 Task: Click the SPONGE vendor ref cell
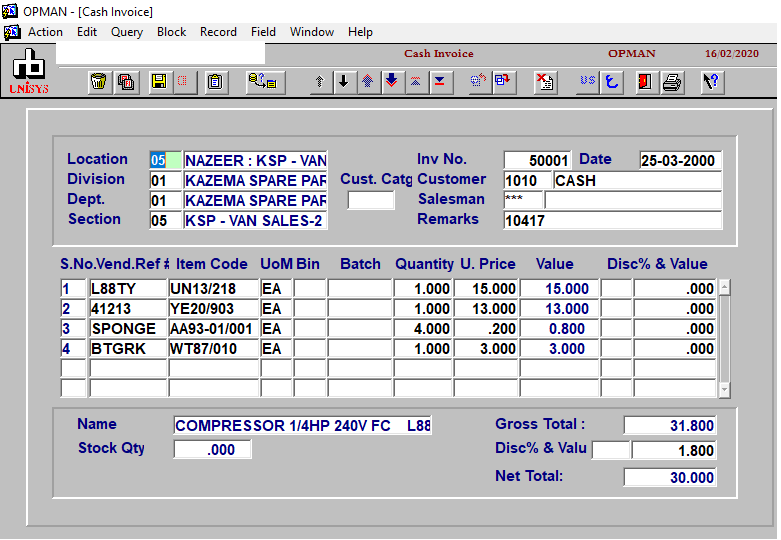[128, 328]
